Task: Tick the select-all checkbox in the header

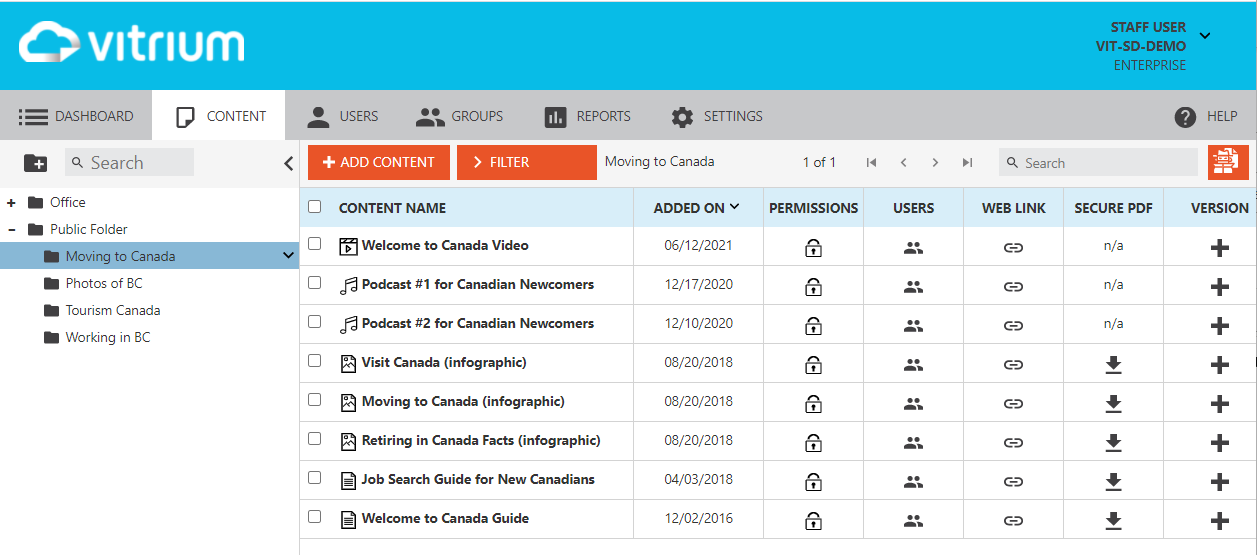Action: click(315, 207)
